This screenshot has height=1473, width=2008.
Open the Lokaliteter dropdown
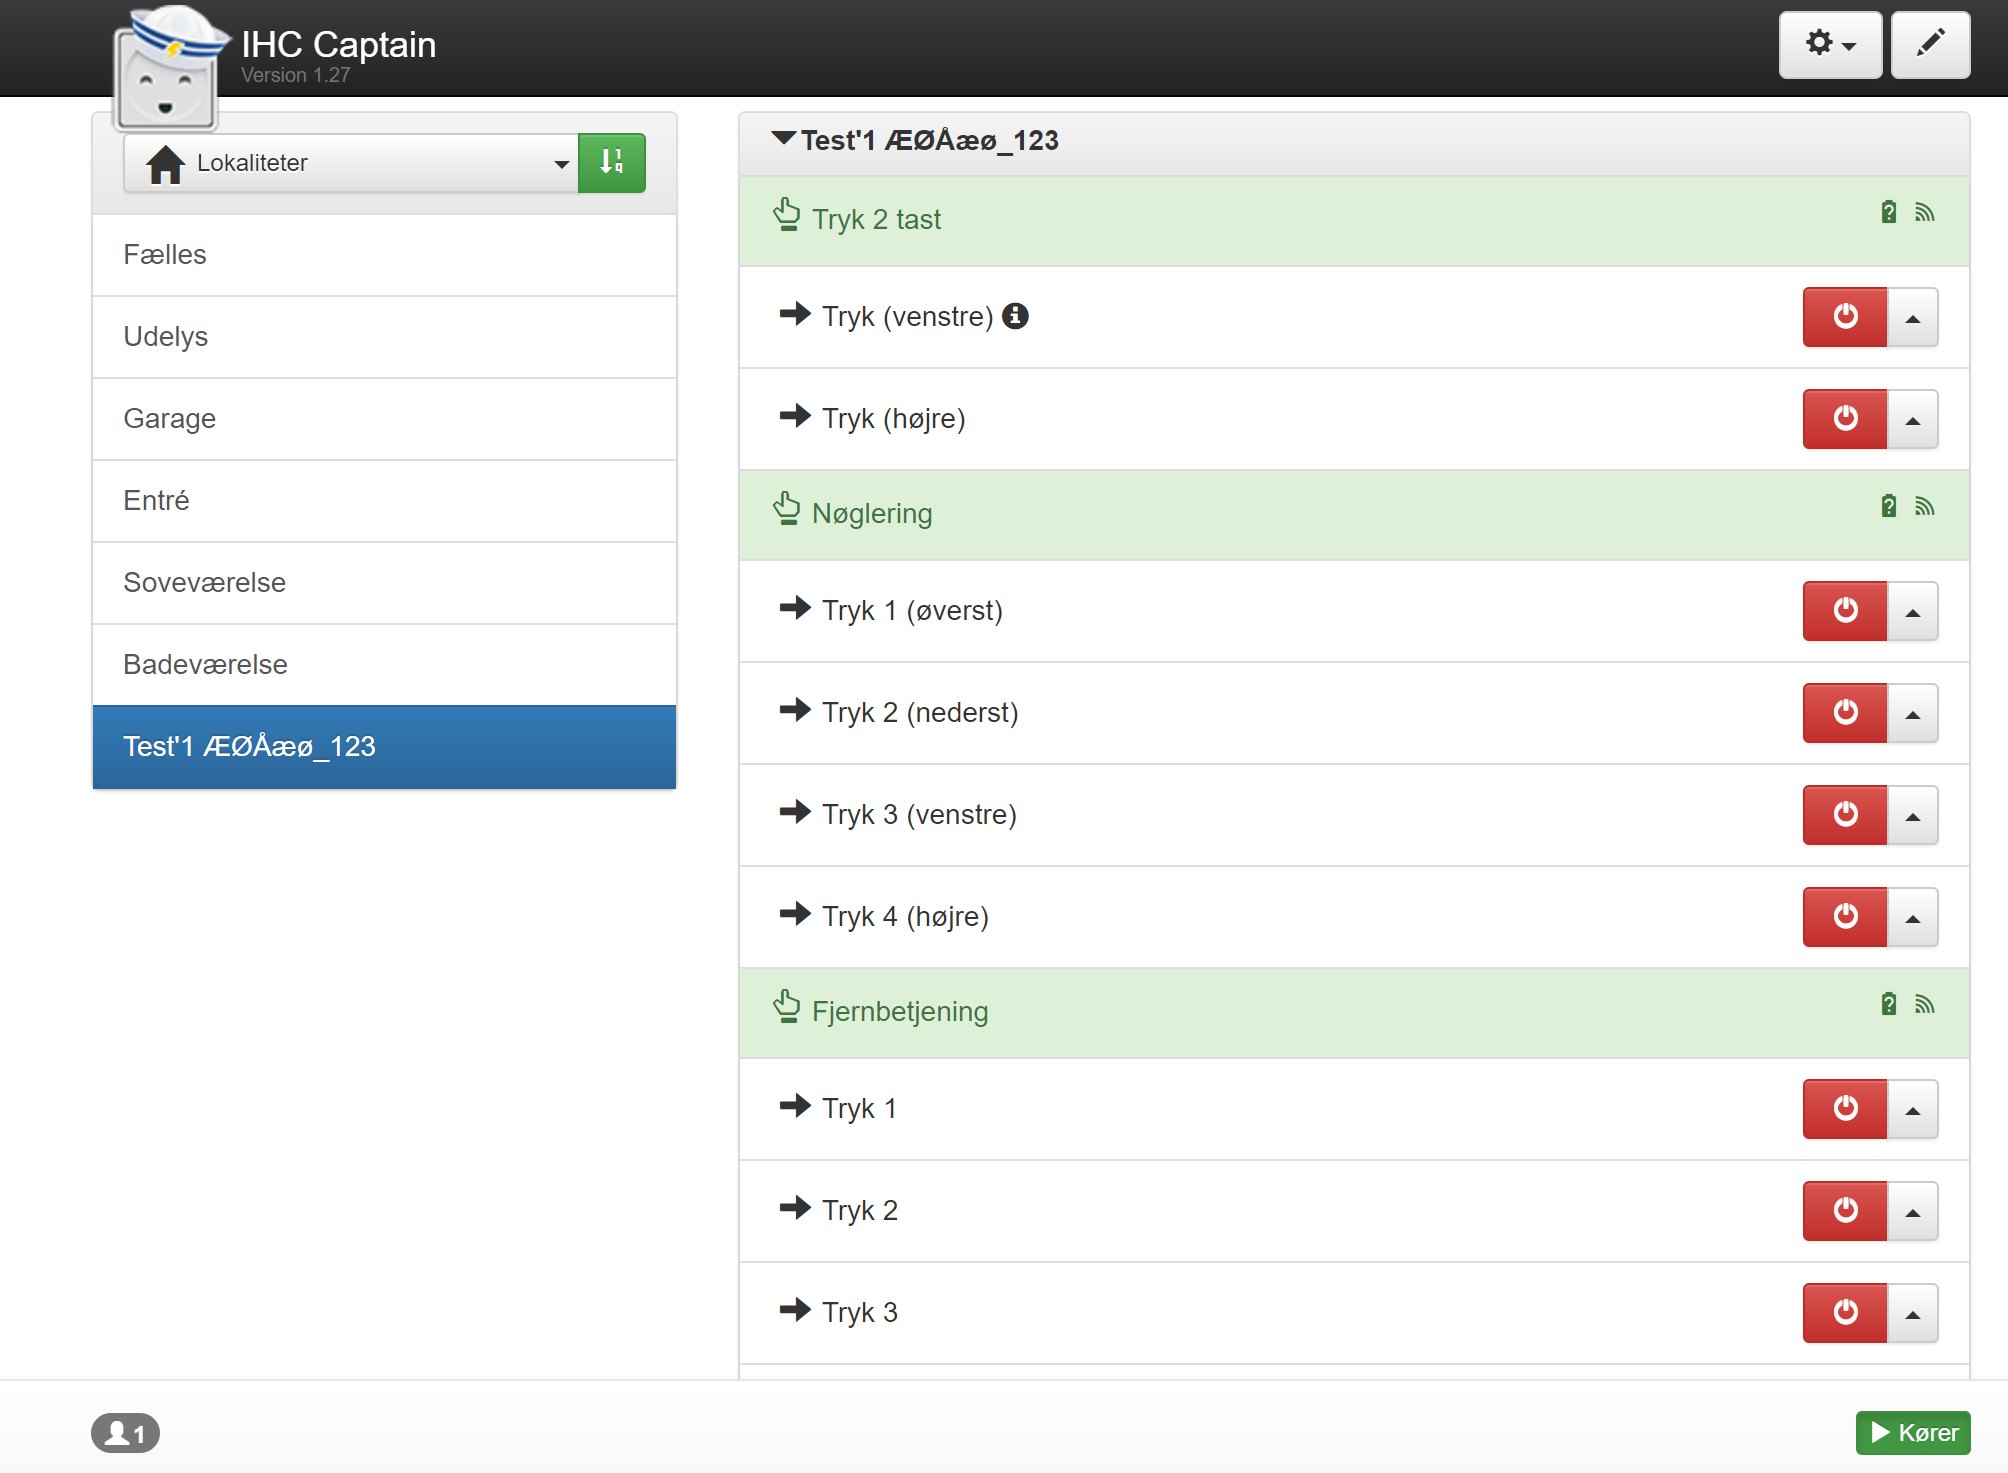click(350, 163)
